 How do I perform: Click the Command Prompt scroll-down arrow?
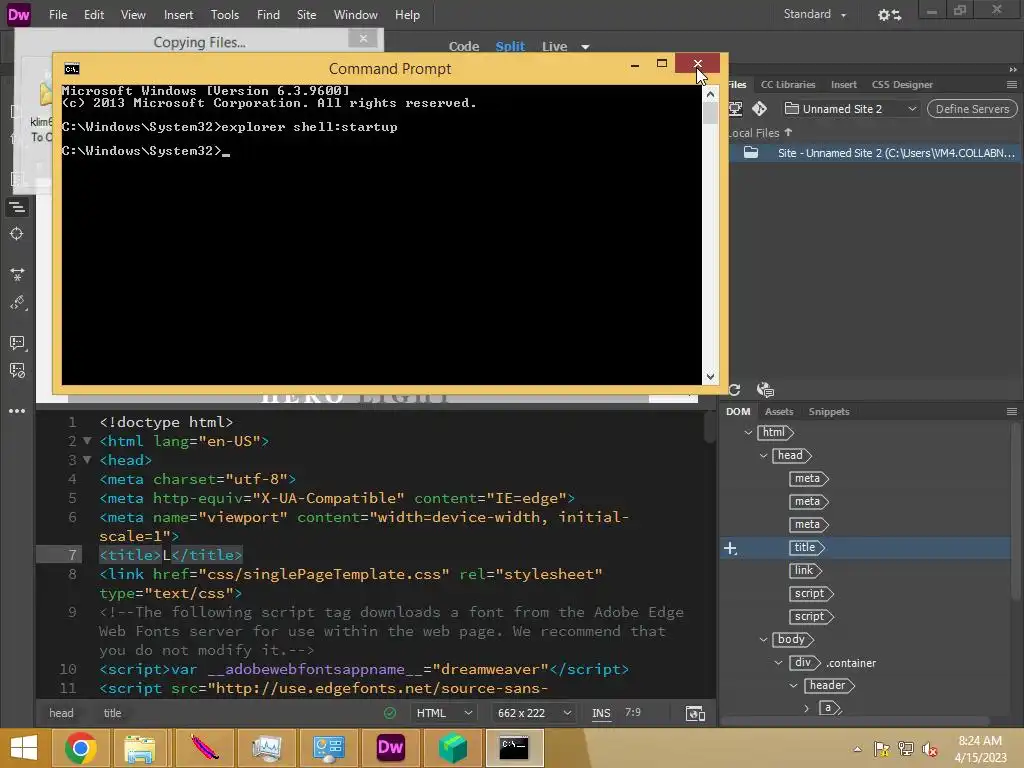tap(711, 377)
